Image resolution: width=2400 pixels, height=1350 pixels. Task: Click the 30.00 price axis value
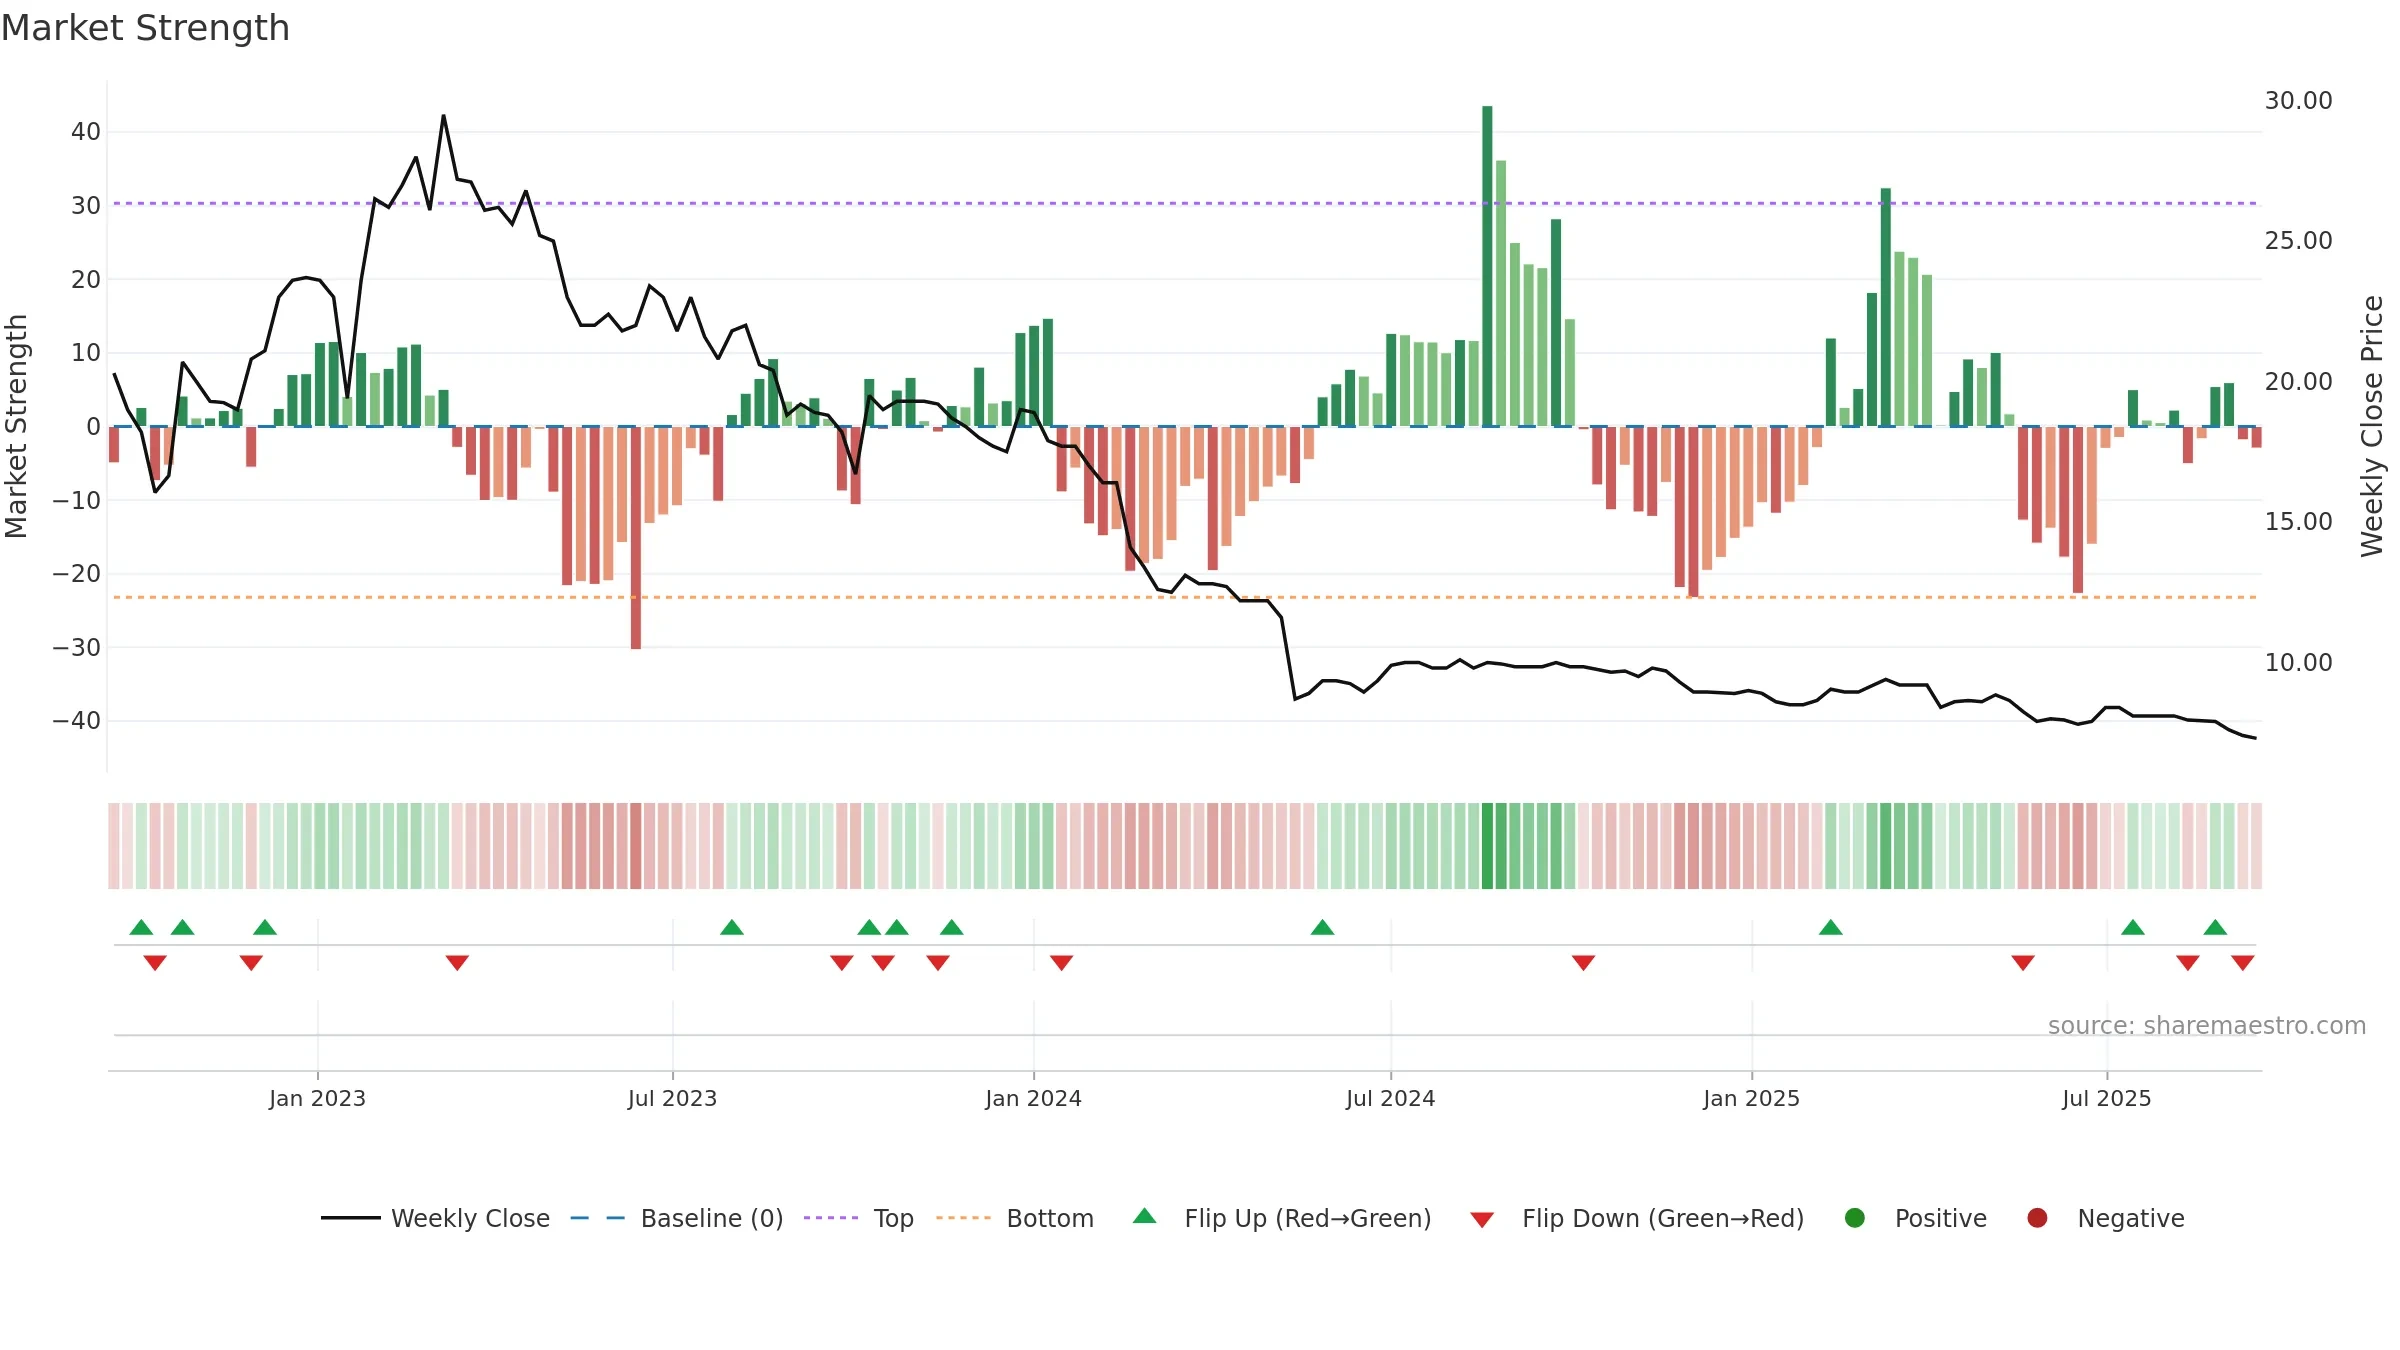point(2298,100)
